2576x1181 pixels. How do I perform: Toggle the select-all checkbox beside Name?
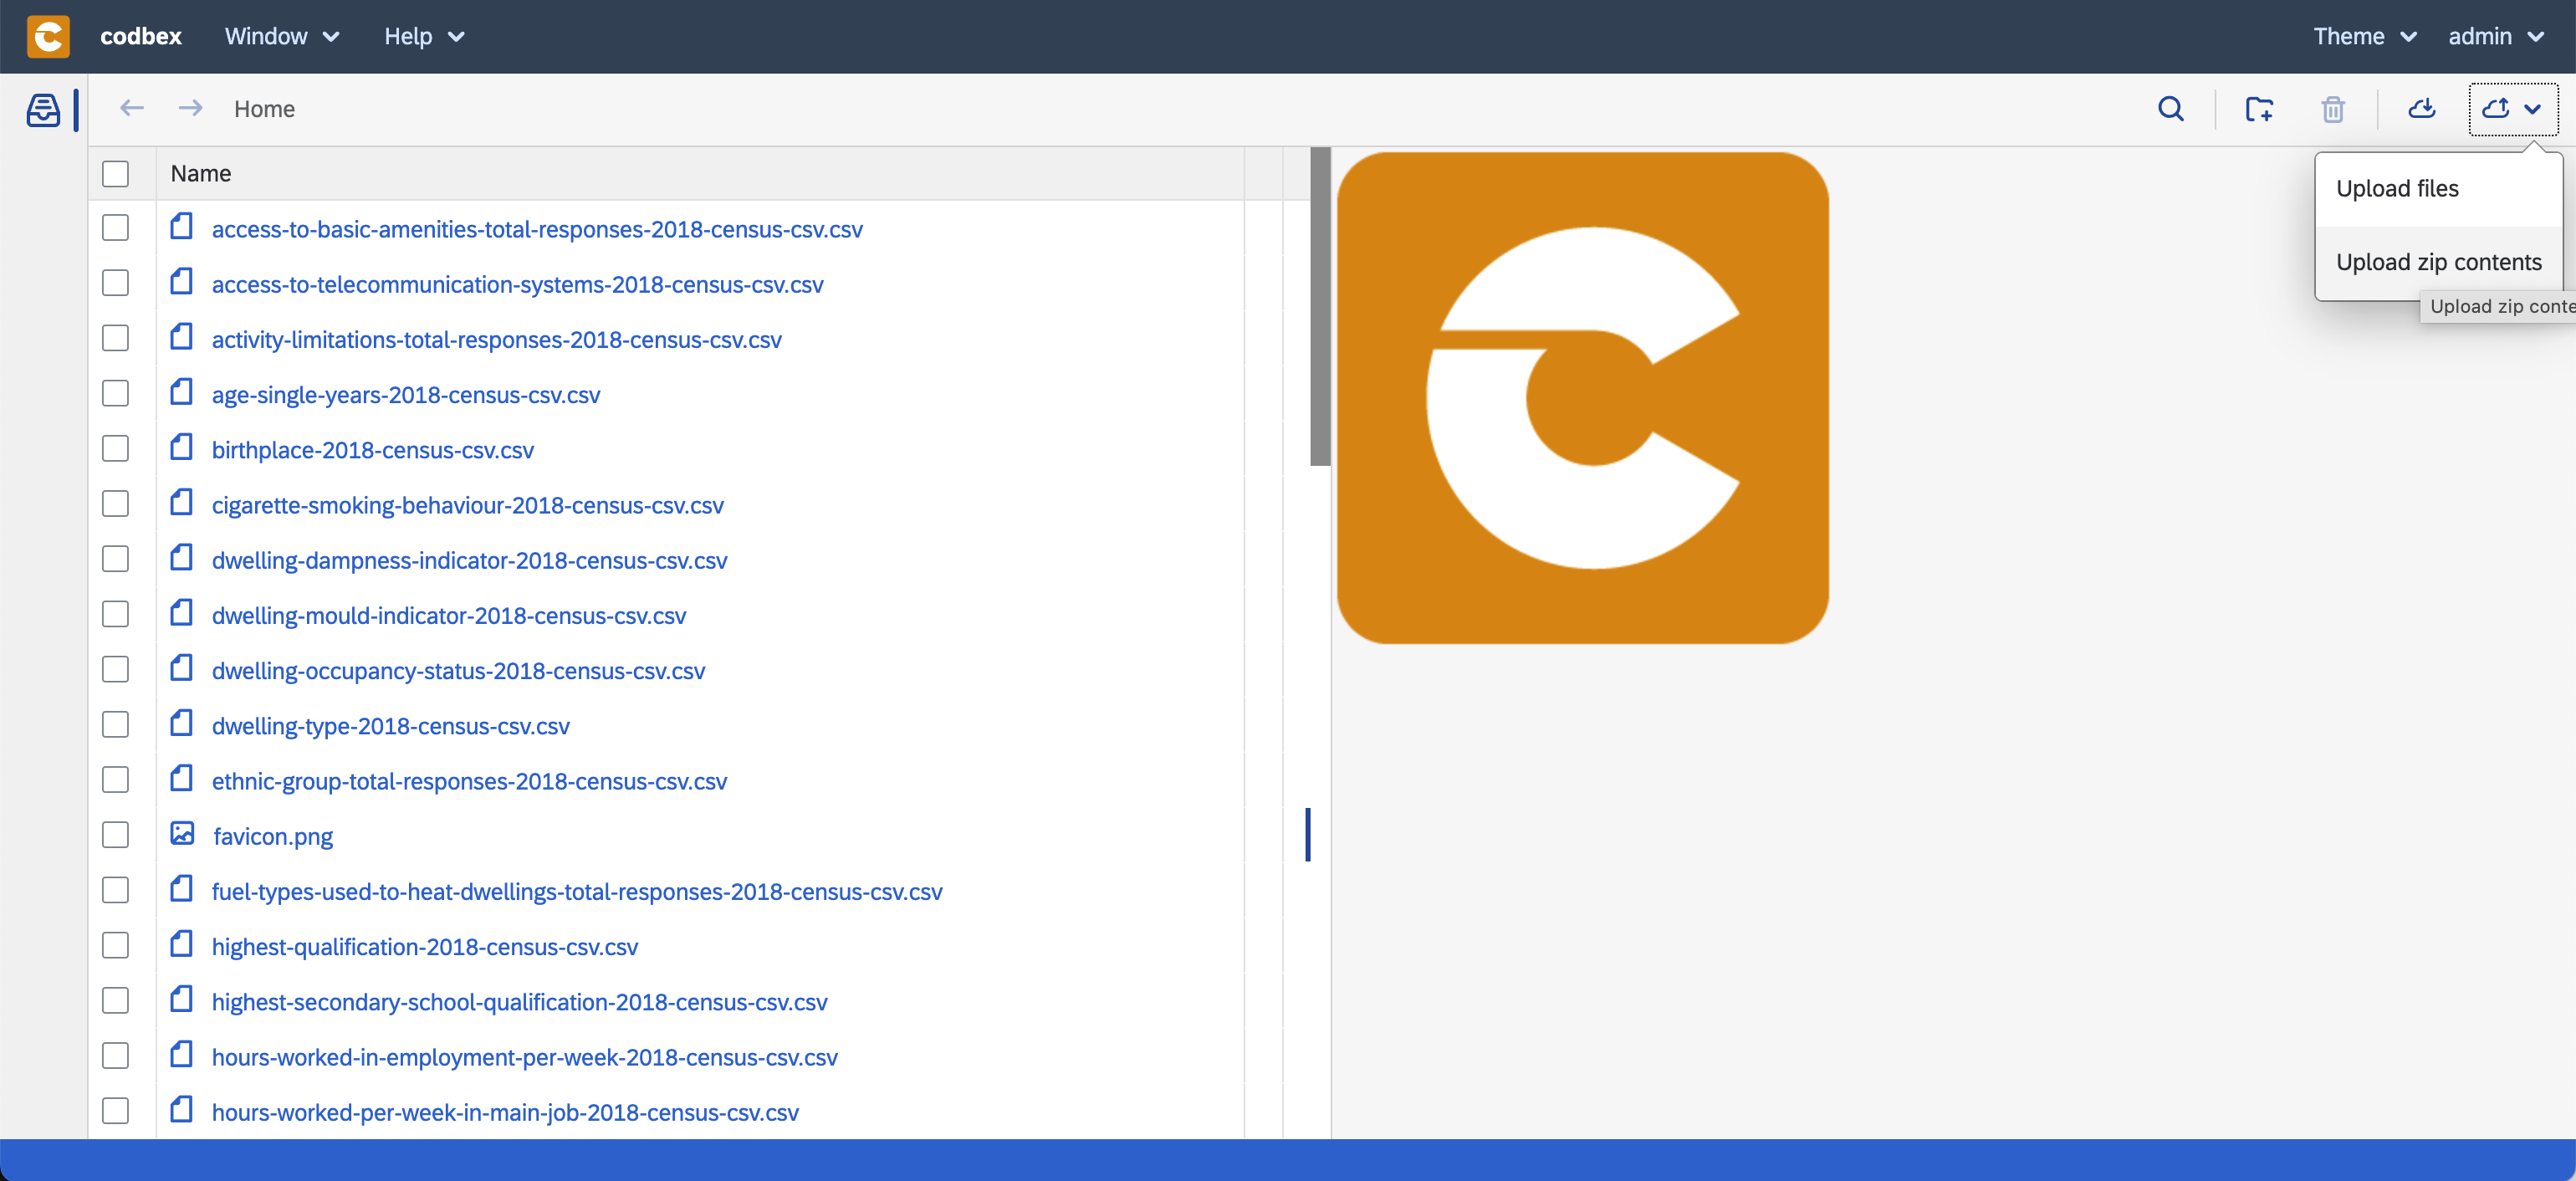click(x=116, y=174)
